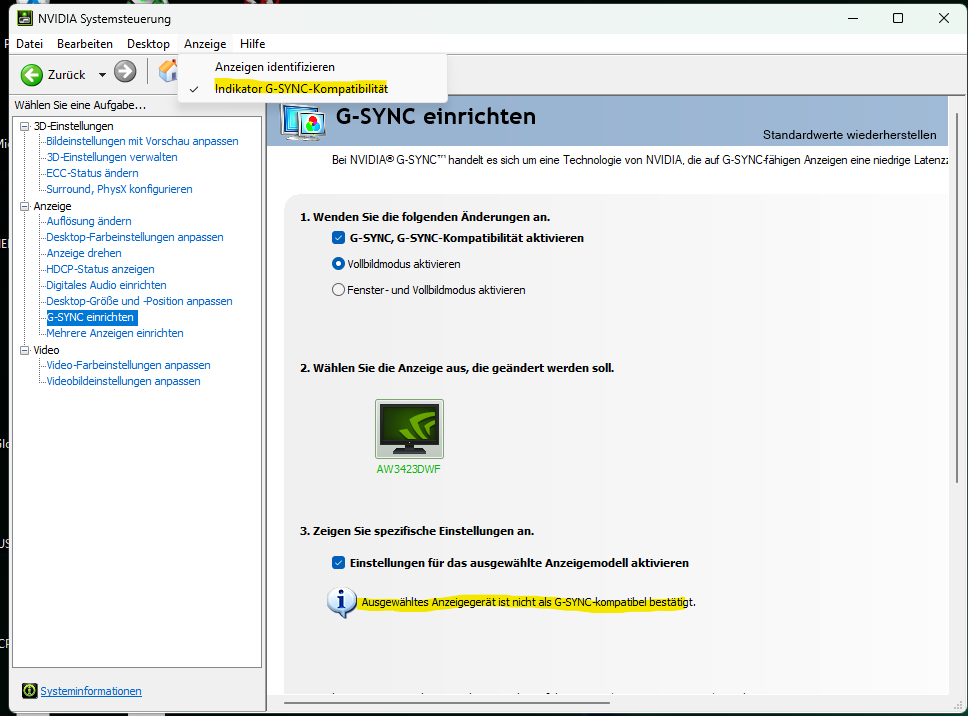This screenshot has height=716, width=968.
Task: Click Standardwerte wiederherstellen link
Action: coord(849,135)
